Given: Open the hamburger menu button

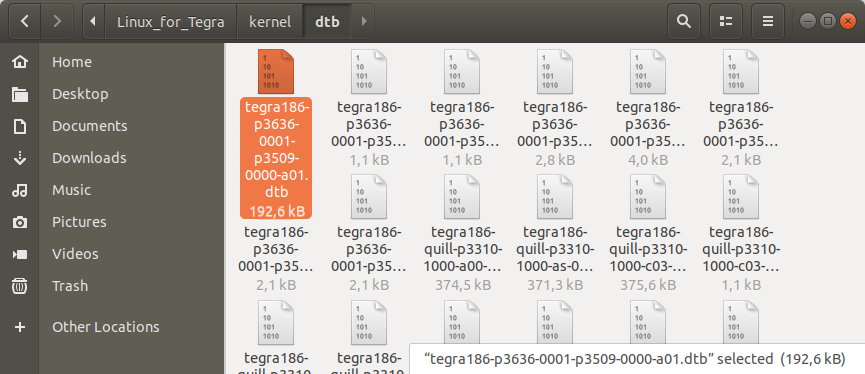Looking at the screenshot, I should click(767, 22).
